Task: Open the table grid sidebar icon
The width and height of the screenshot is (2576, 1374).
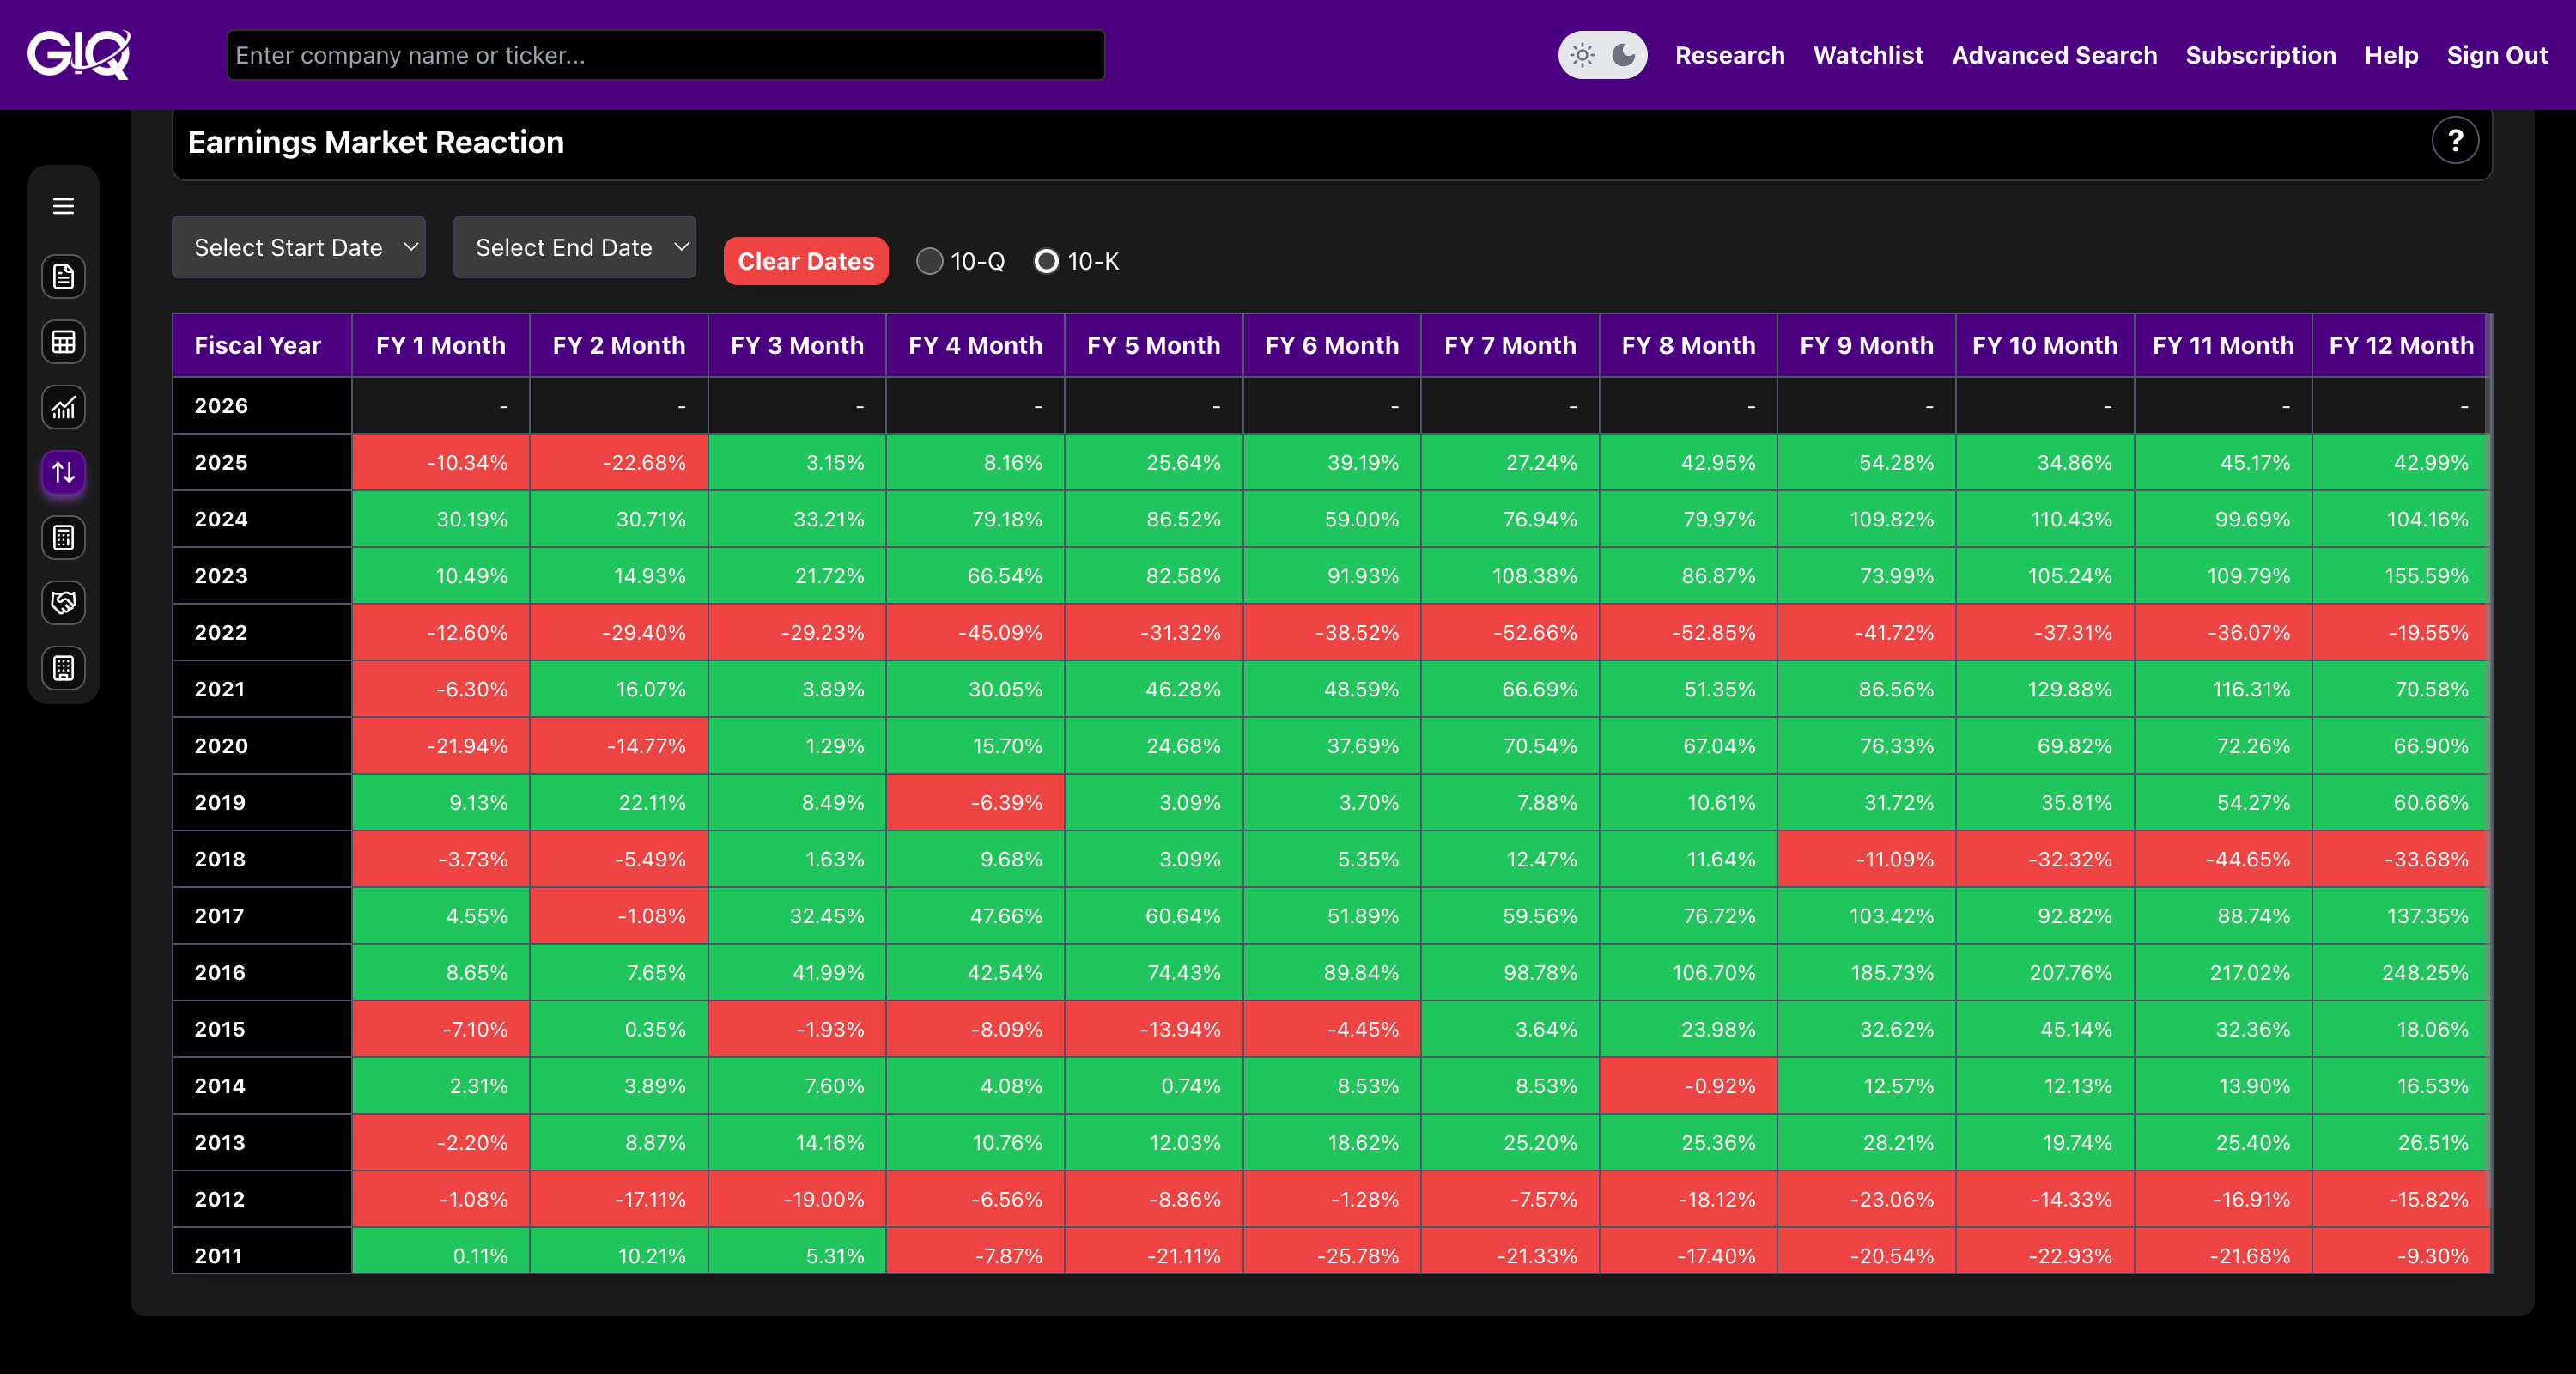Action: pos(63,342)
